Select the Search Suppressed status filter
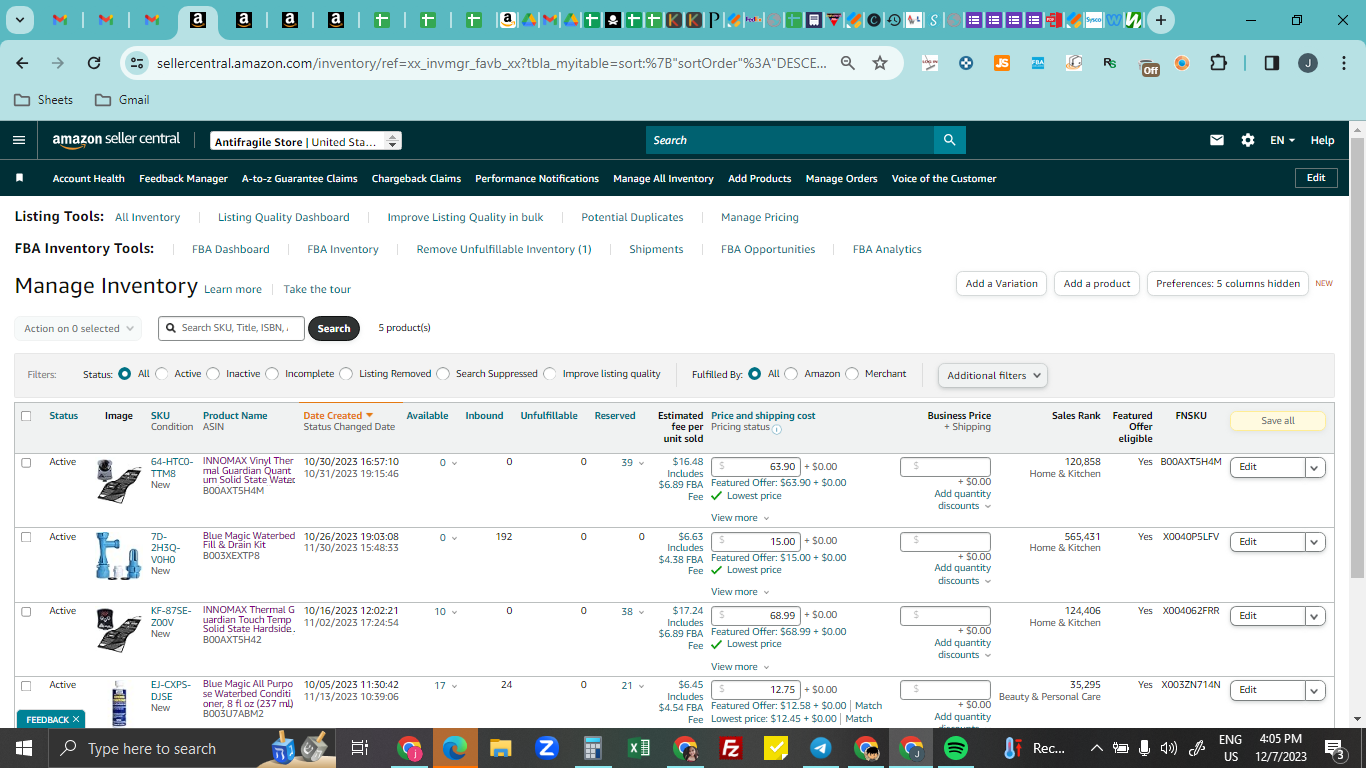The width and height of the screenshot is (1366, 768). (x=443, y=374)
